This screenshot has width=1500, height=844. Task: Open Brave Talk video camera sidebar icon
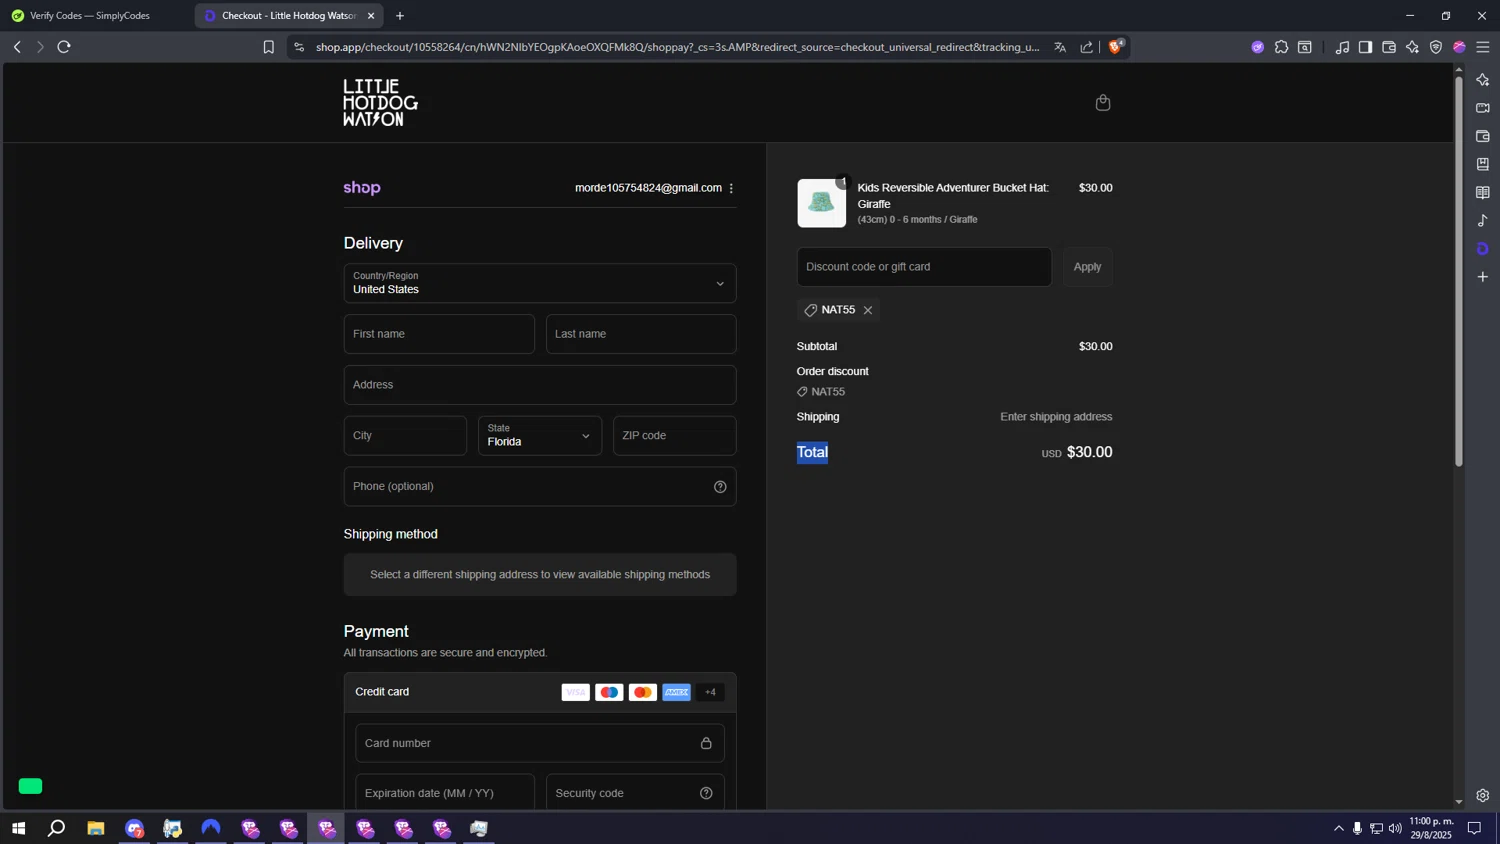coord(1483,108)
